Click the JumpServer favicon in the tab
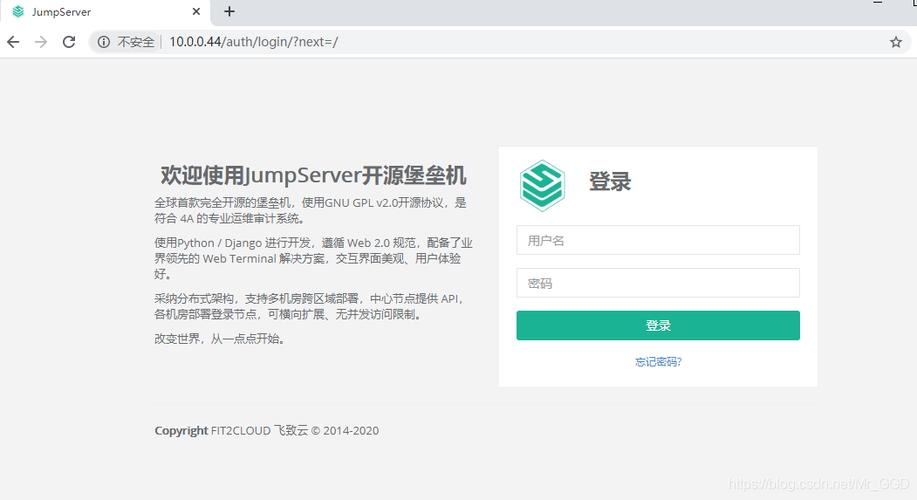The width and height of the screenshot is (917, 500). [x=18, y=12]
